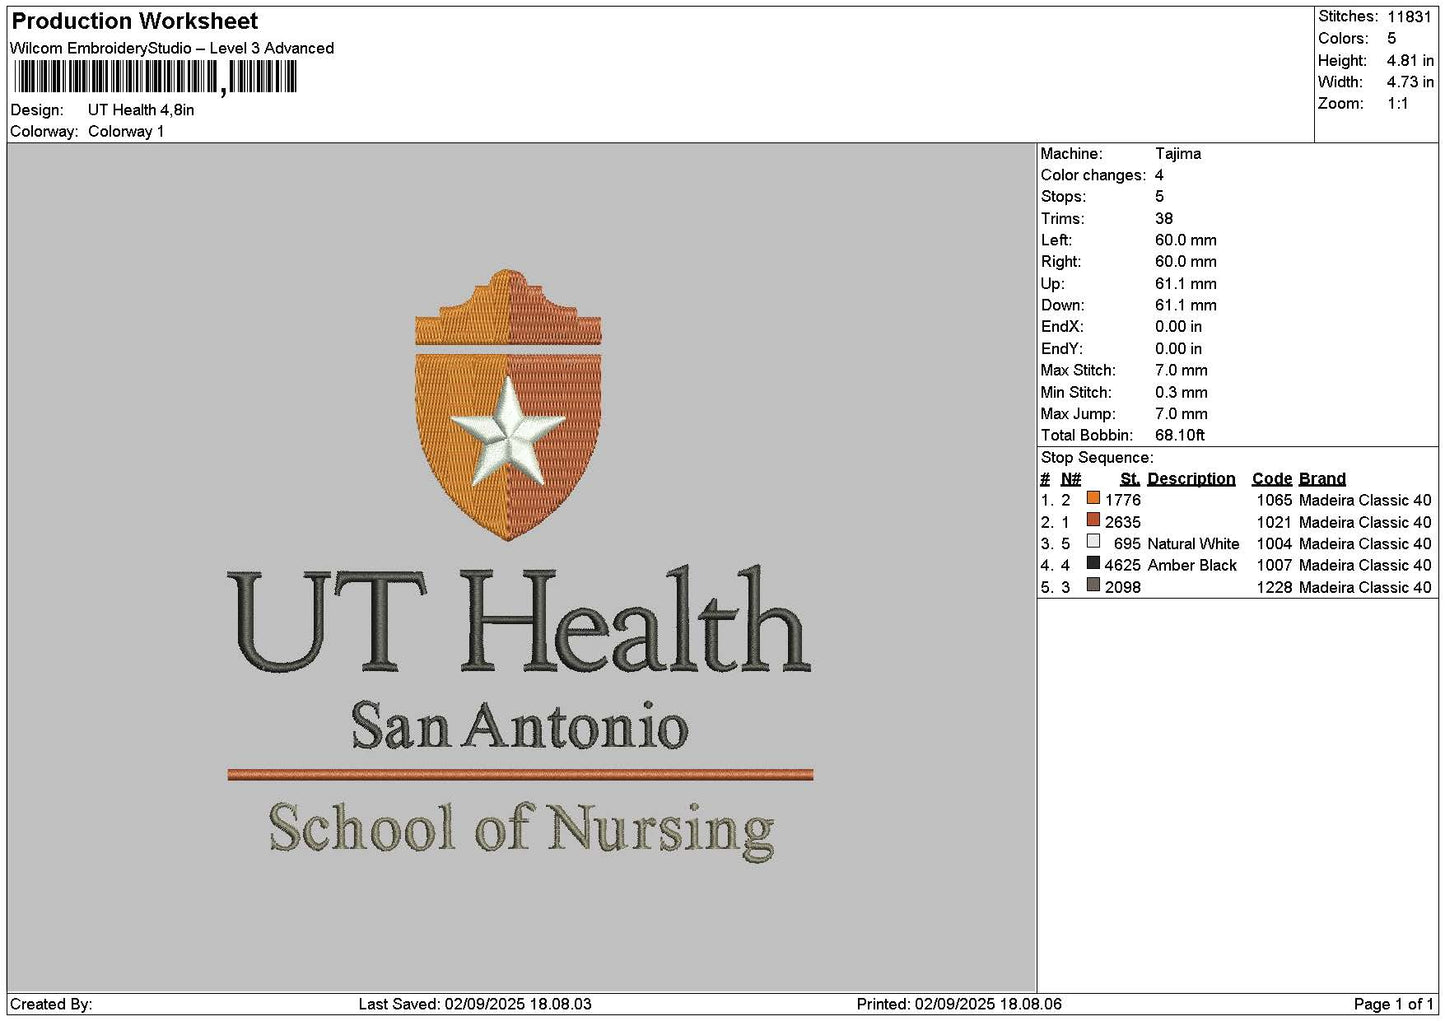This screenshot has width=1445, height=1021.
Task: Click the Max Stitch value 7.0 mm
Action: click(x=1181, y=370)
